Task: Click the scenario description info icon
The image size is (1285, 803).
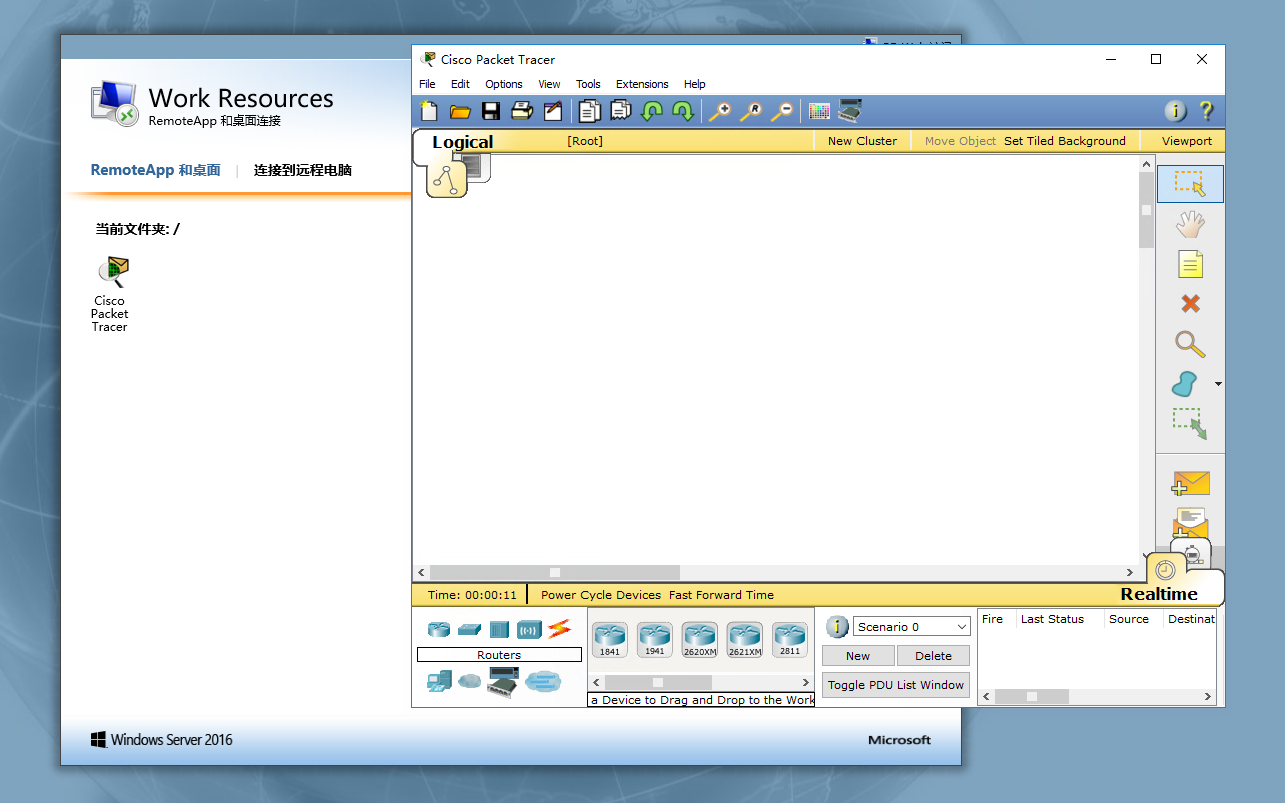Action: 838,627
